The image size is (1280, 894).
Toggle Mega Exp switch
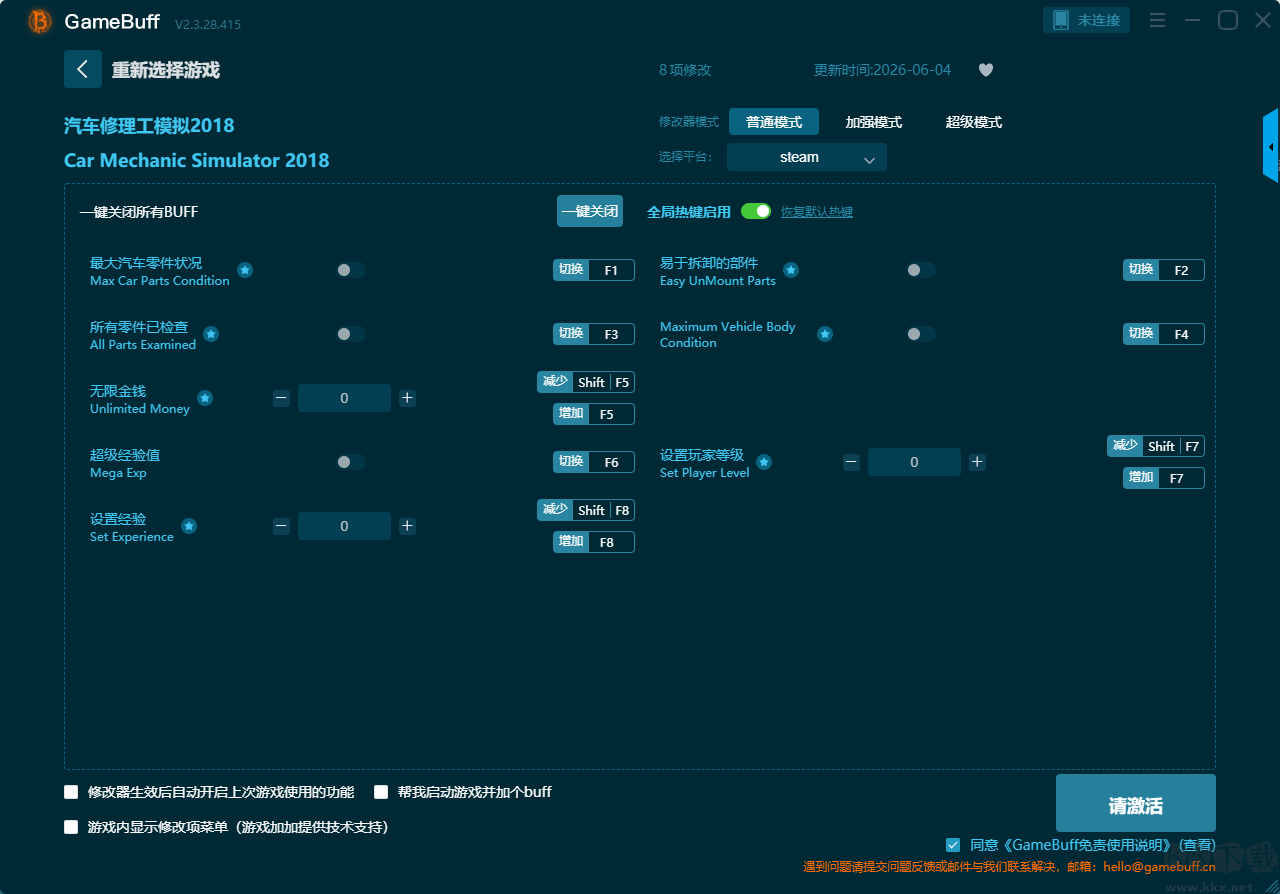coord(351,462)
